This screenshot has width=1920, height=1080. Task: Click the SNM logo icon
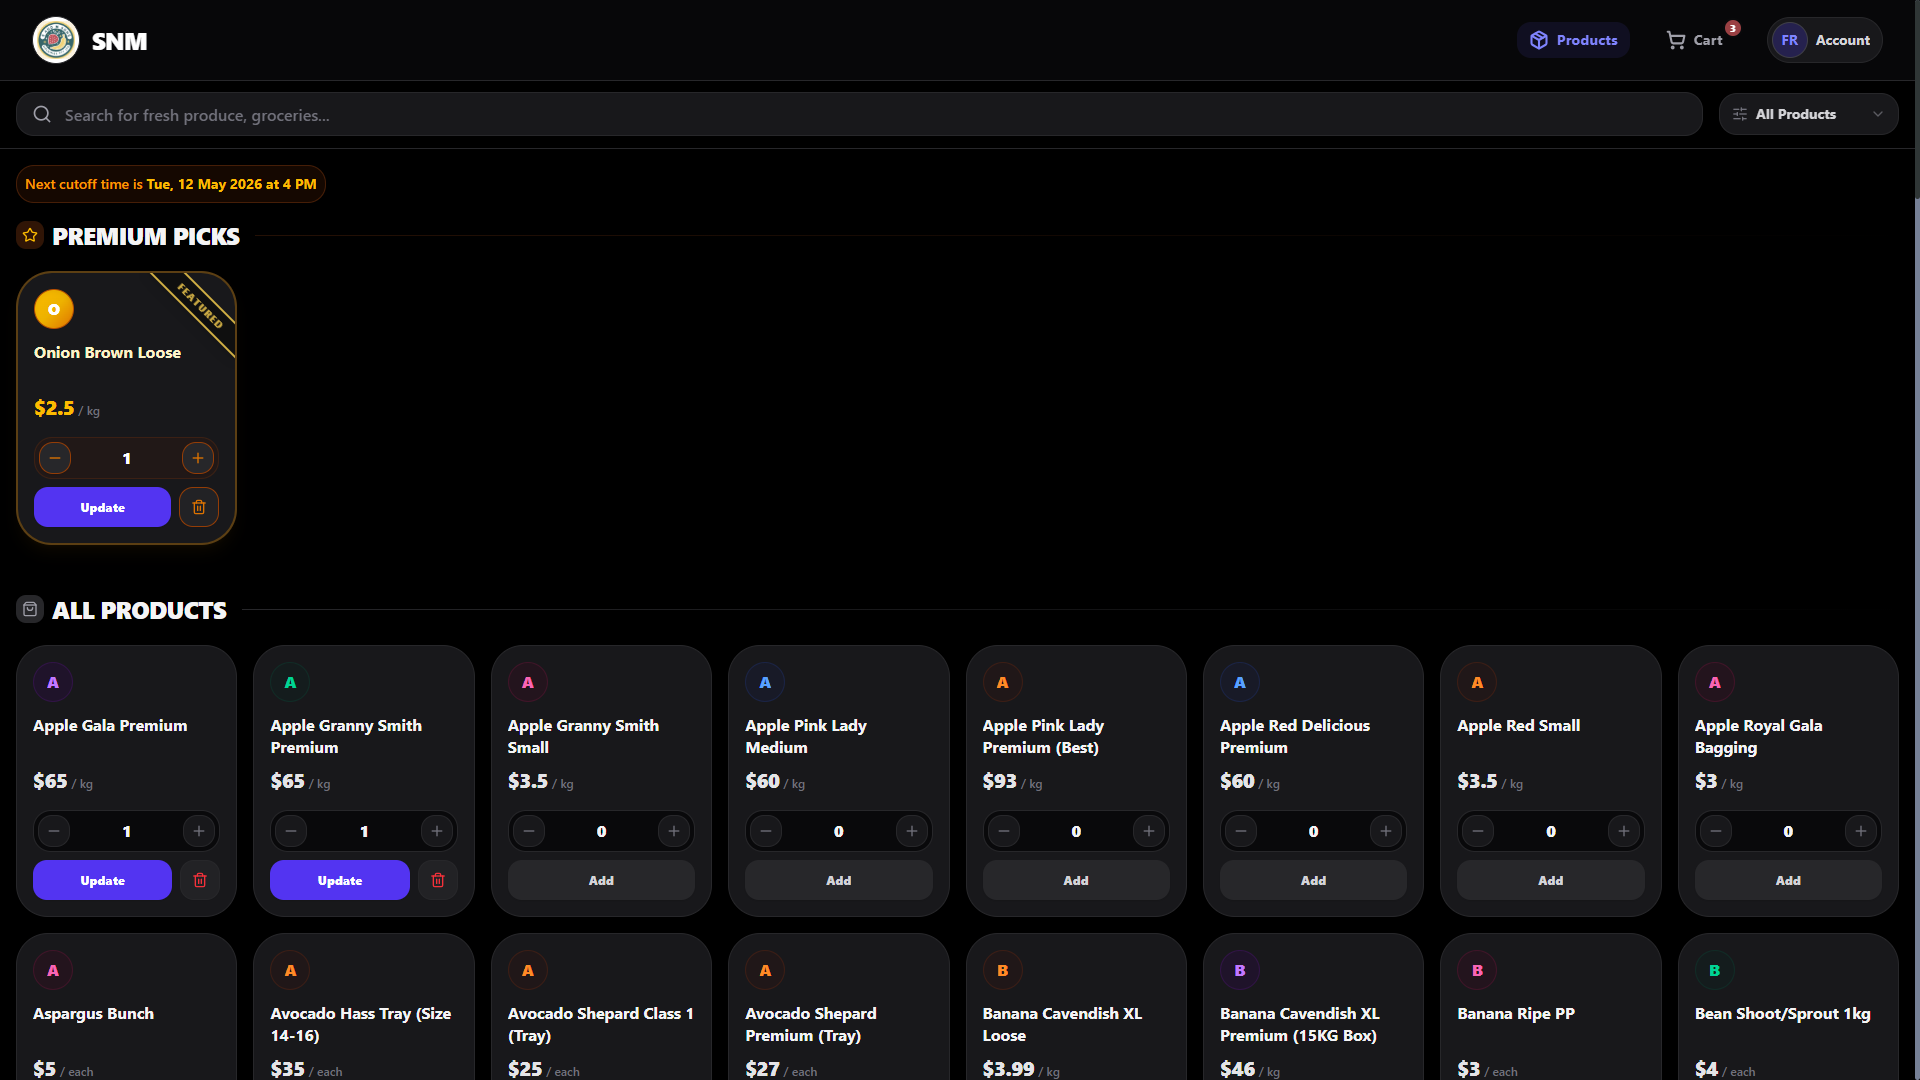pos(56,40)
